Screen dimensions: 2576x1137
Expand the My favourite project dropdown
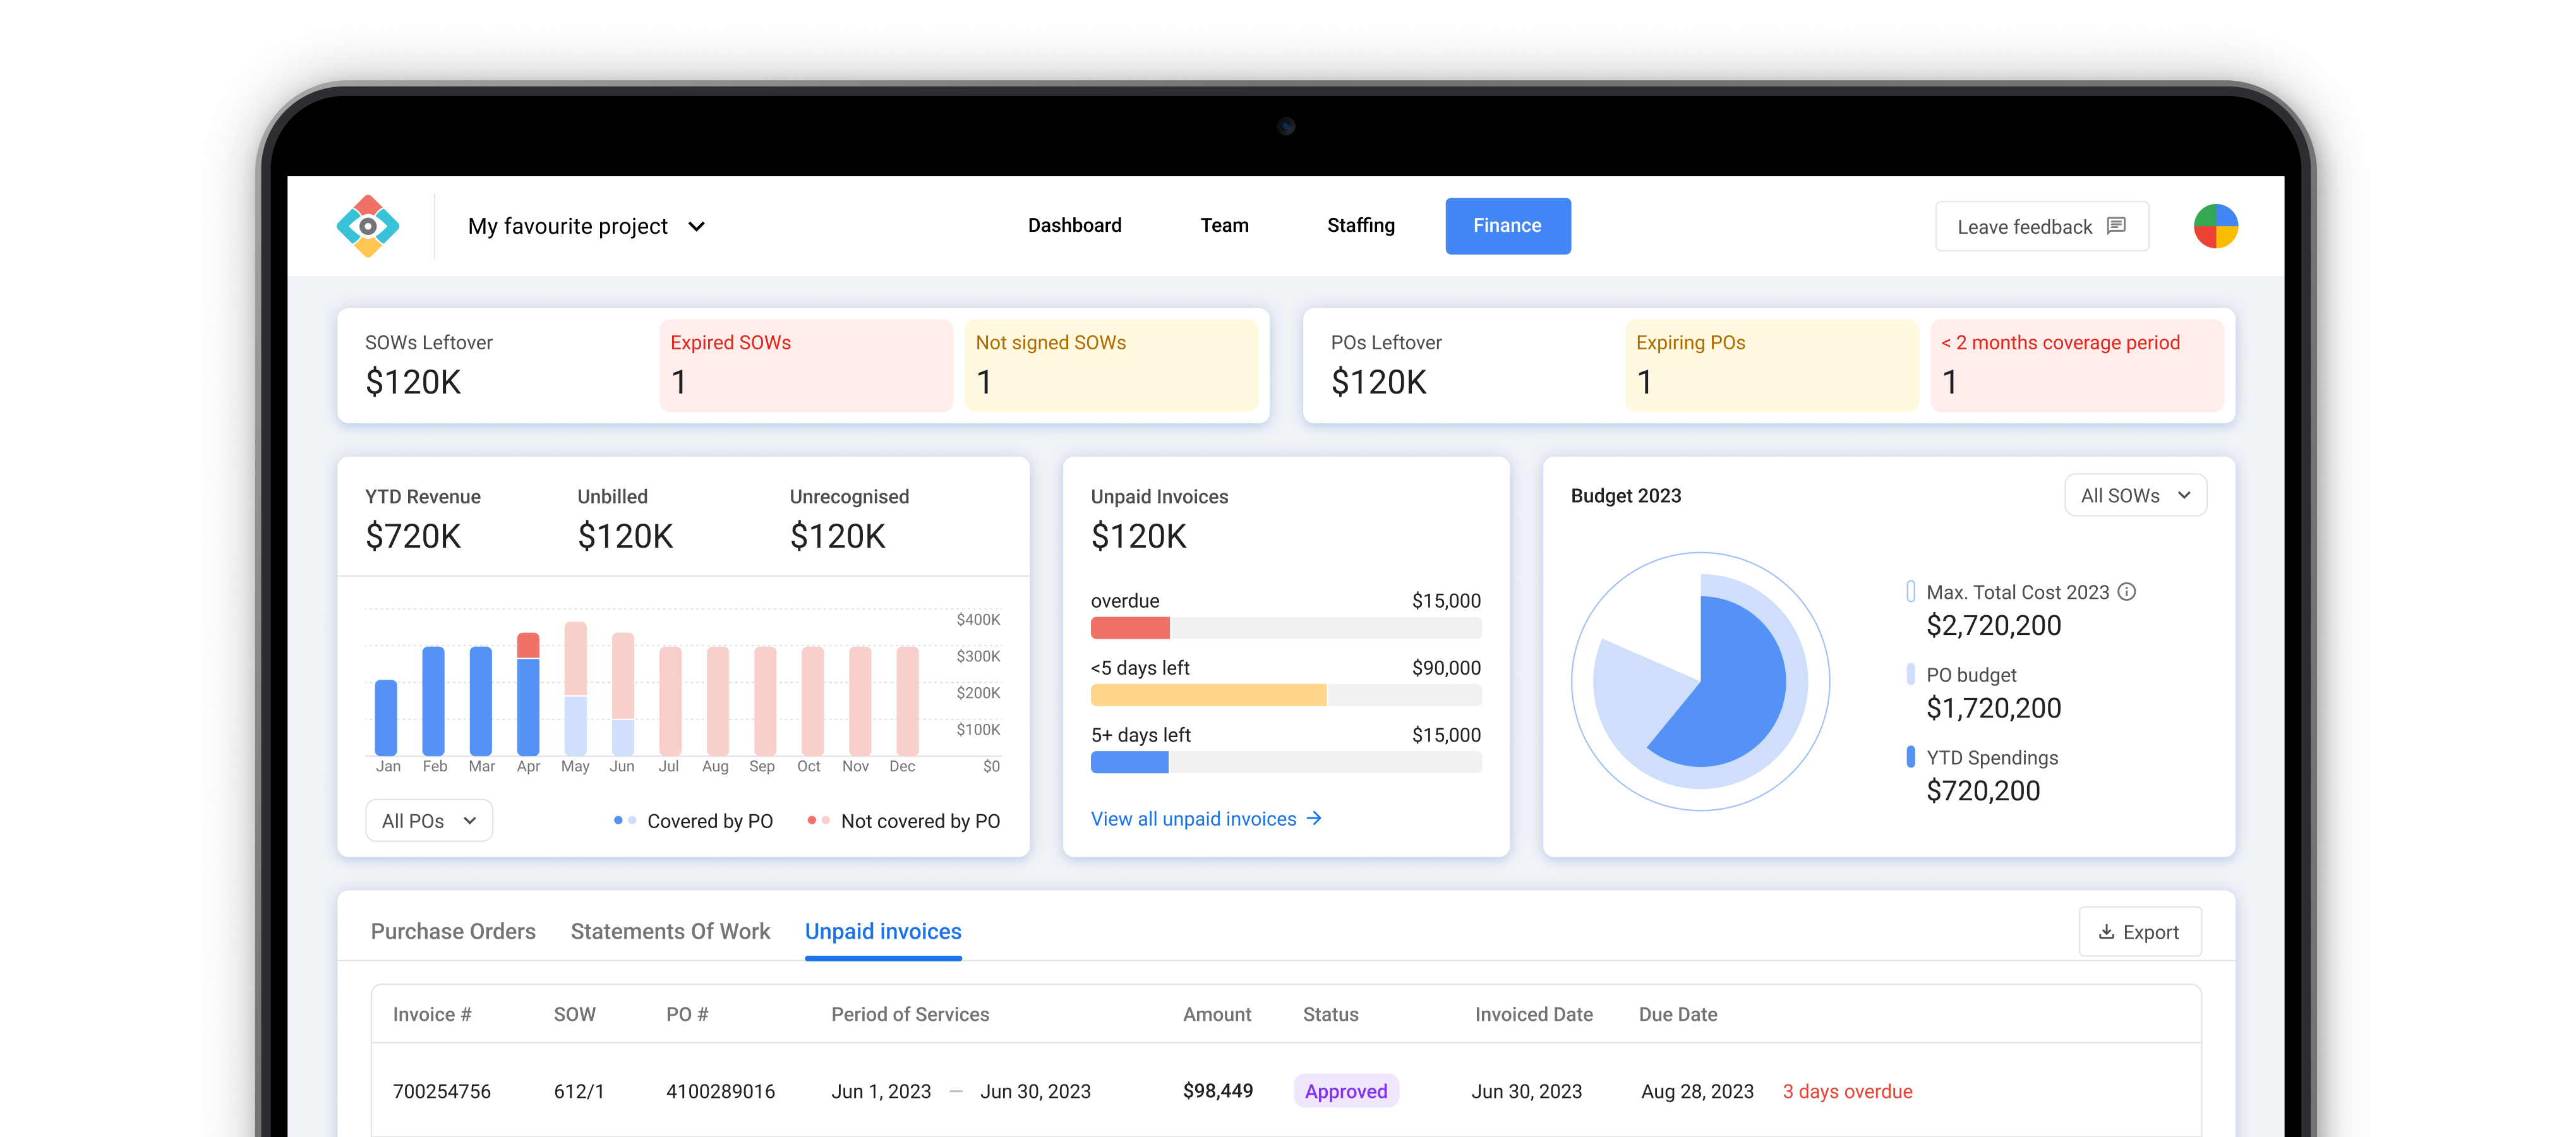point(586,226)
